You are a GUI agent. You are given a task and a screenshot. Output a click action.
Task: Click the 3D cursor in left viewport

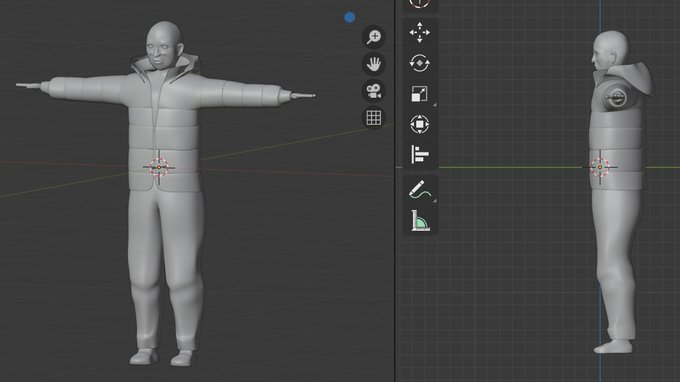point(159,167)
